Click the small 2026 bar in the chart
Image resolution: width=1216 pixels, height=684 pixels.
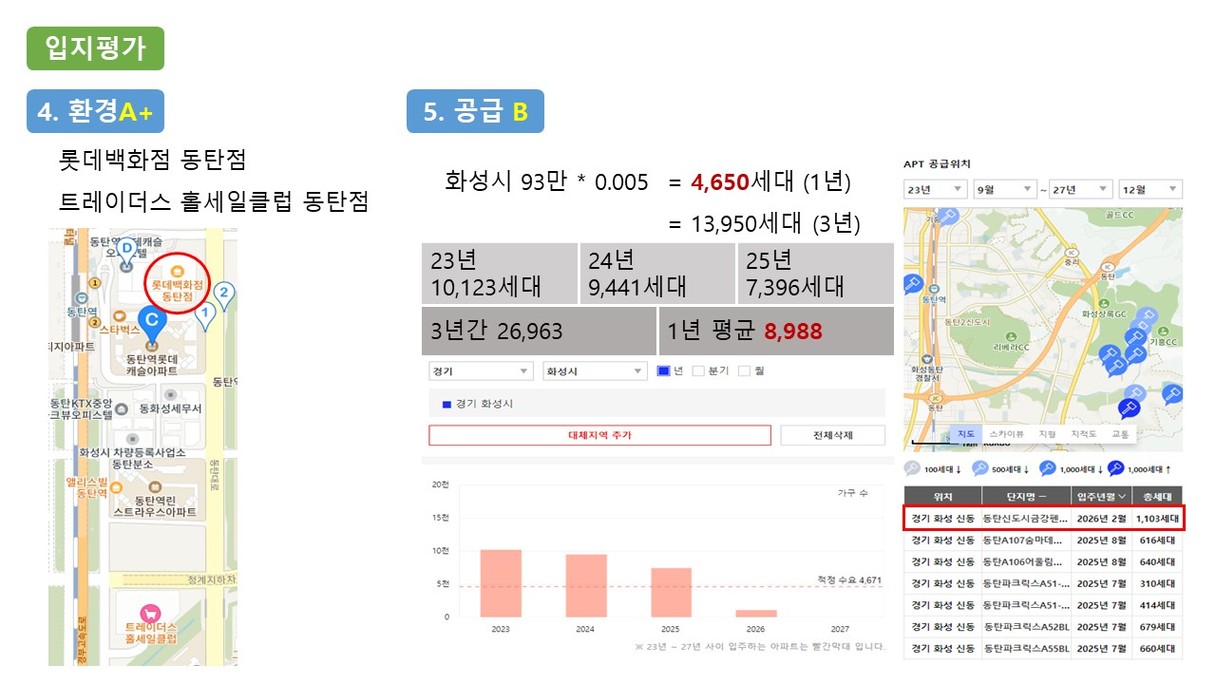click(x=756, y=613)
